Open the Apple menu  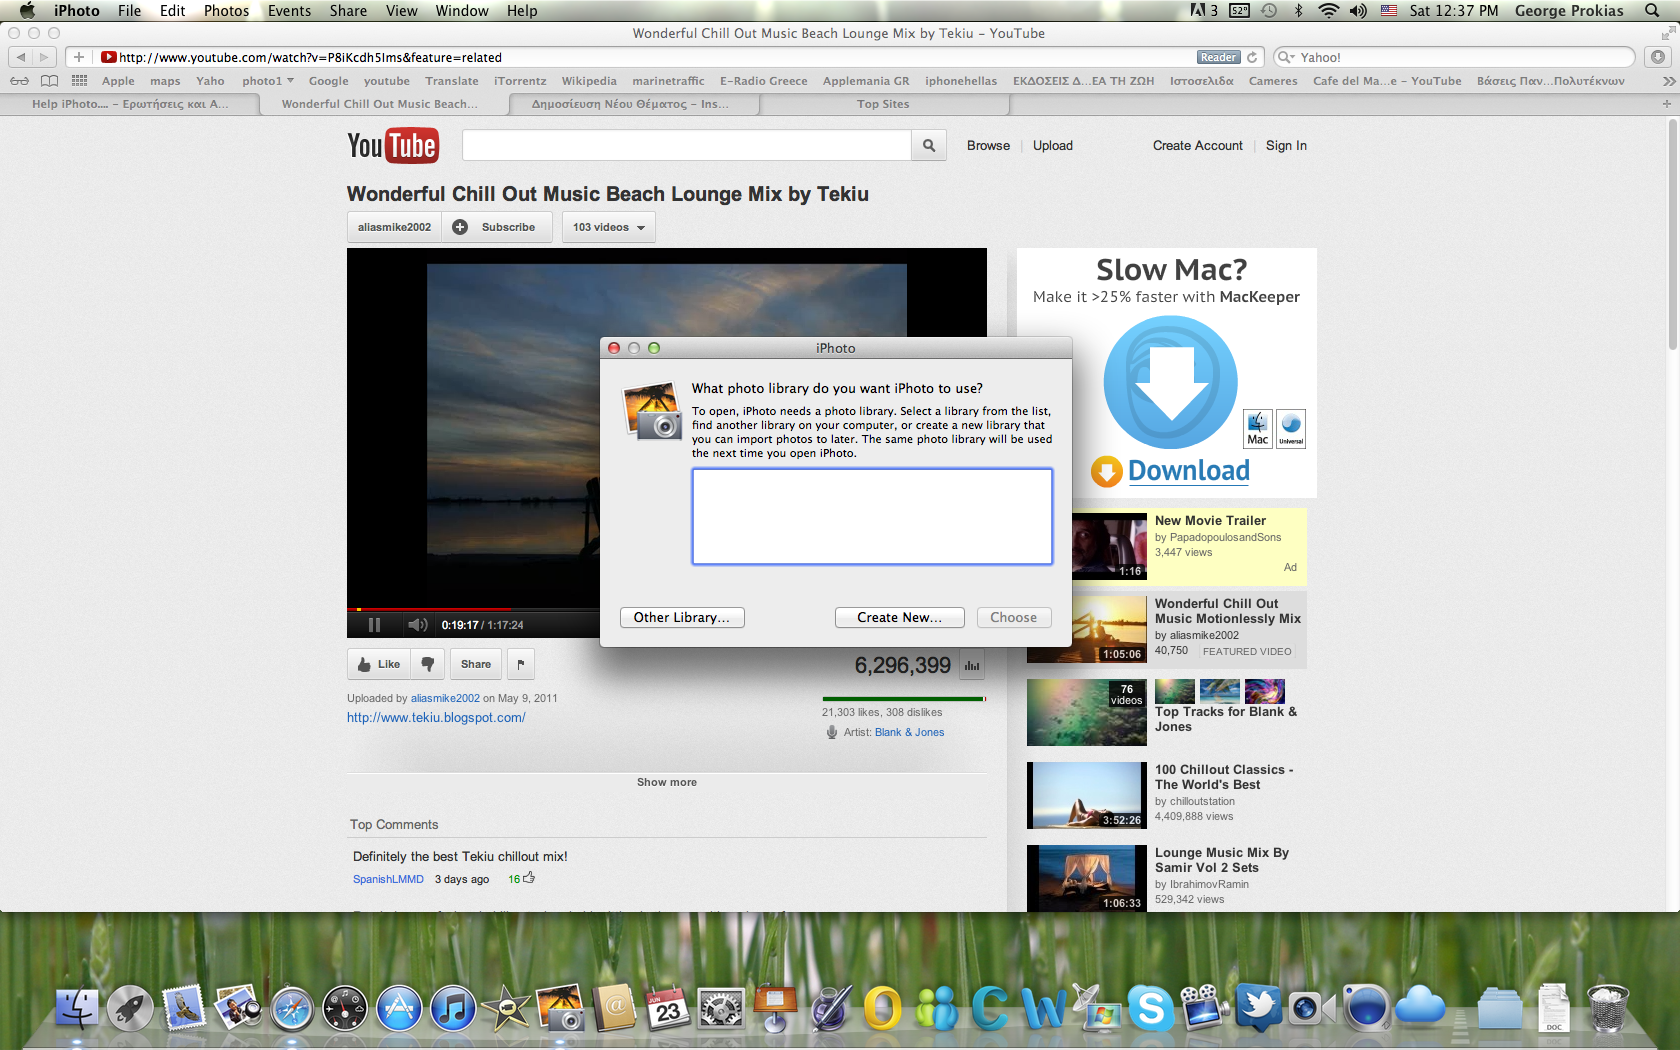27,10
